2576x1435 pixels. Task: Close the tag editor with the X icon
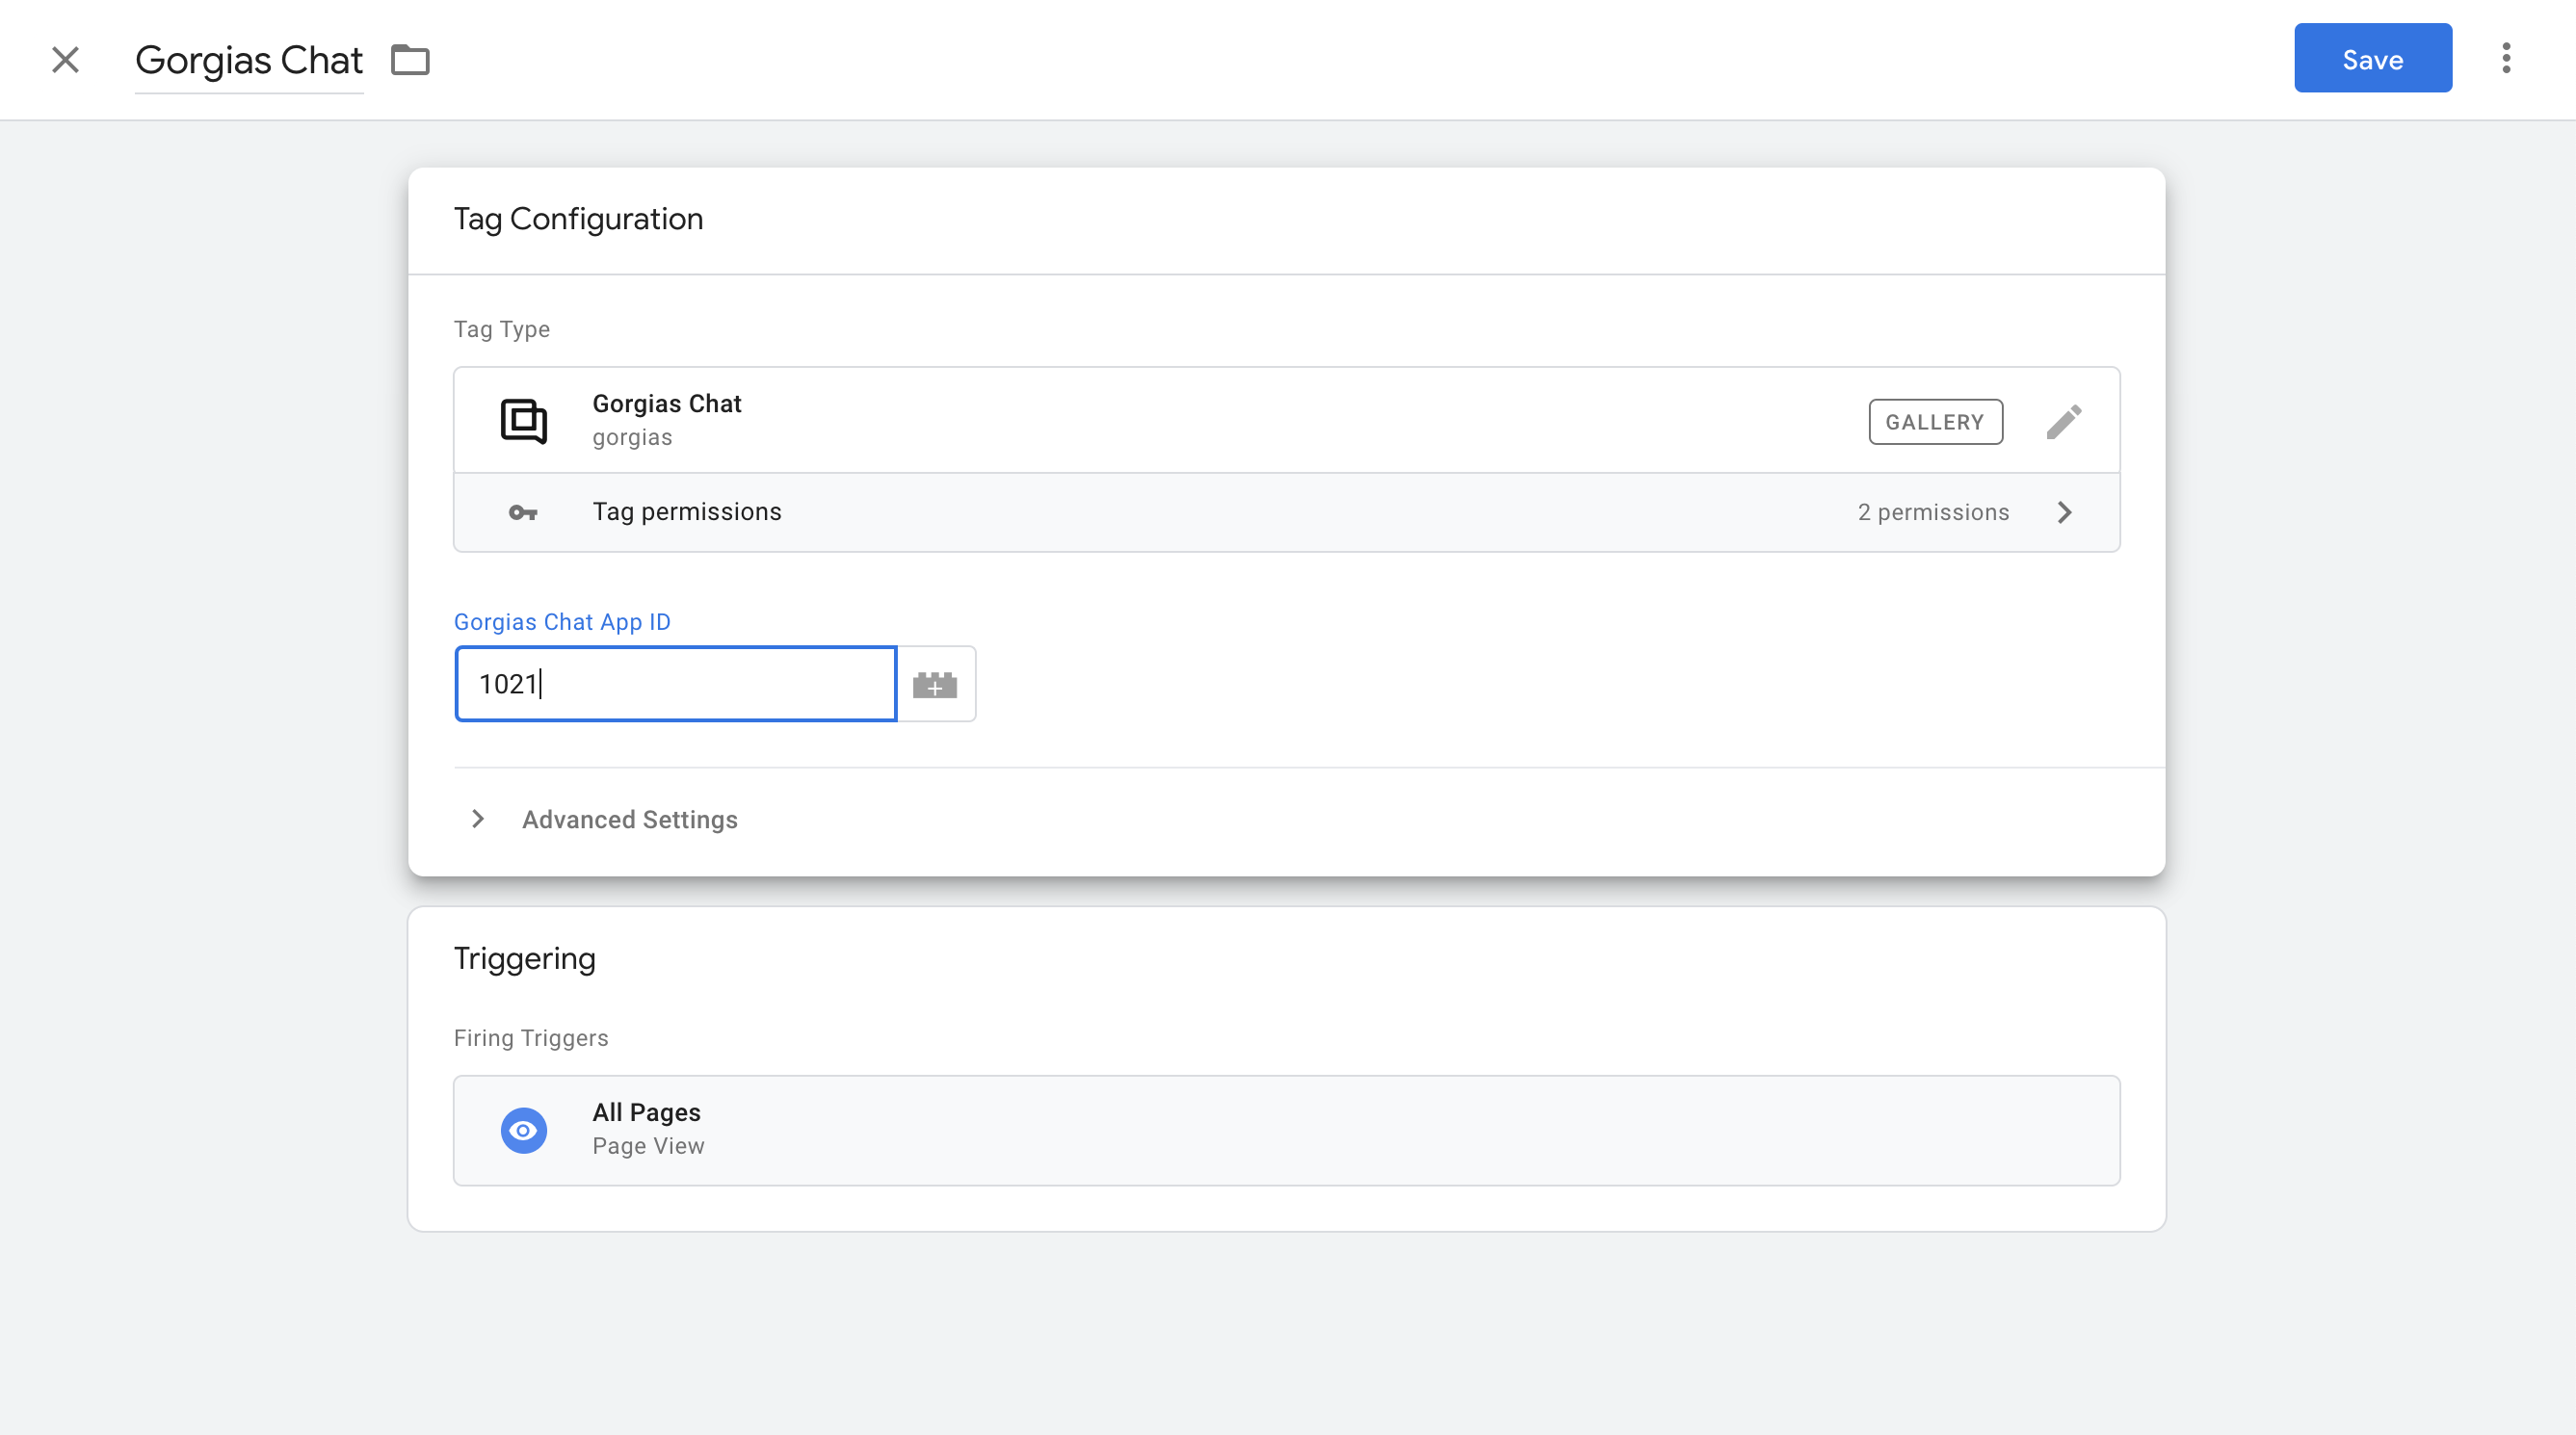(65, 60)
